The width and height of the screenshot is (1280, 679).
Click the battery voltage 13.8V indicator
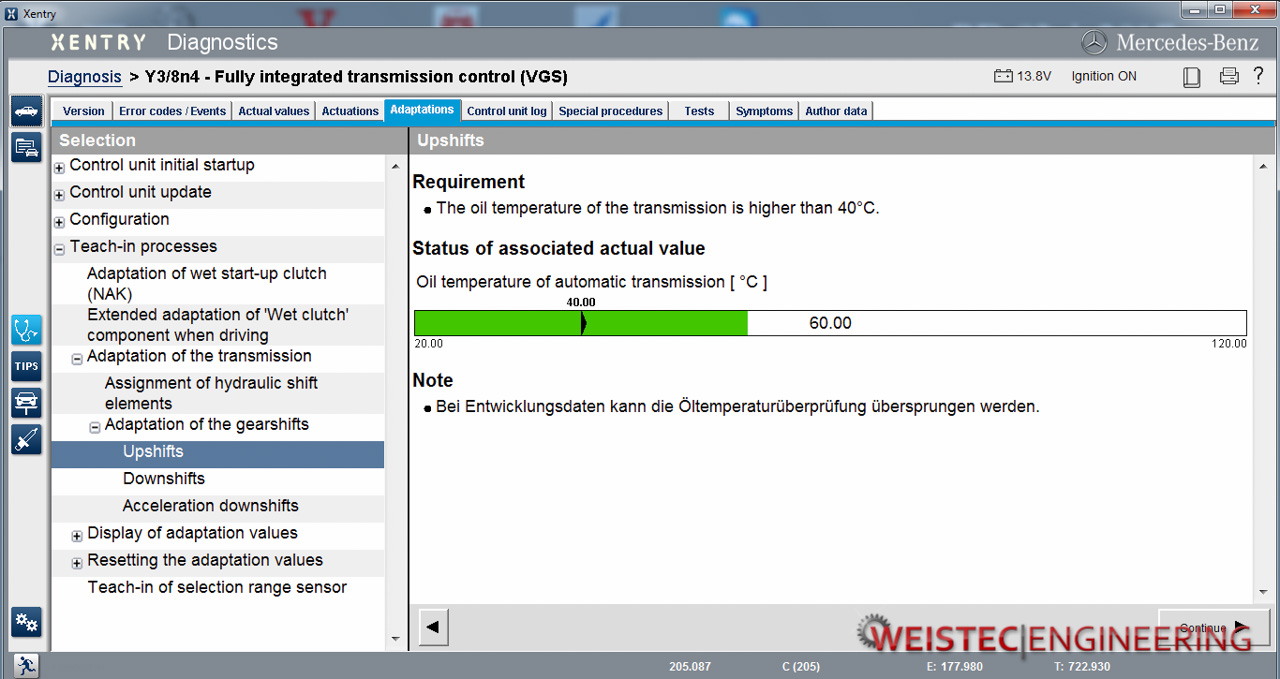1022,76
